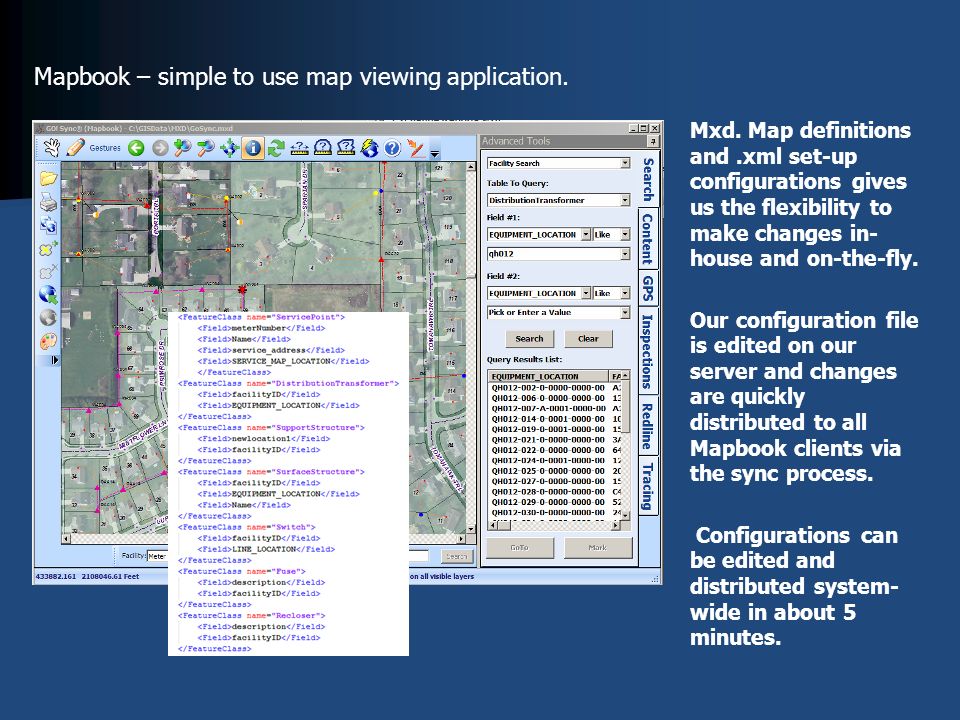Click the full extent arrows icon
Image resolution: width=960 pixels, height=720 pixels.
coord(230,148)
